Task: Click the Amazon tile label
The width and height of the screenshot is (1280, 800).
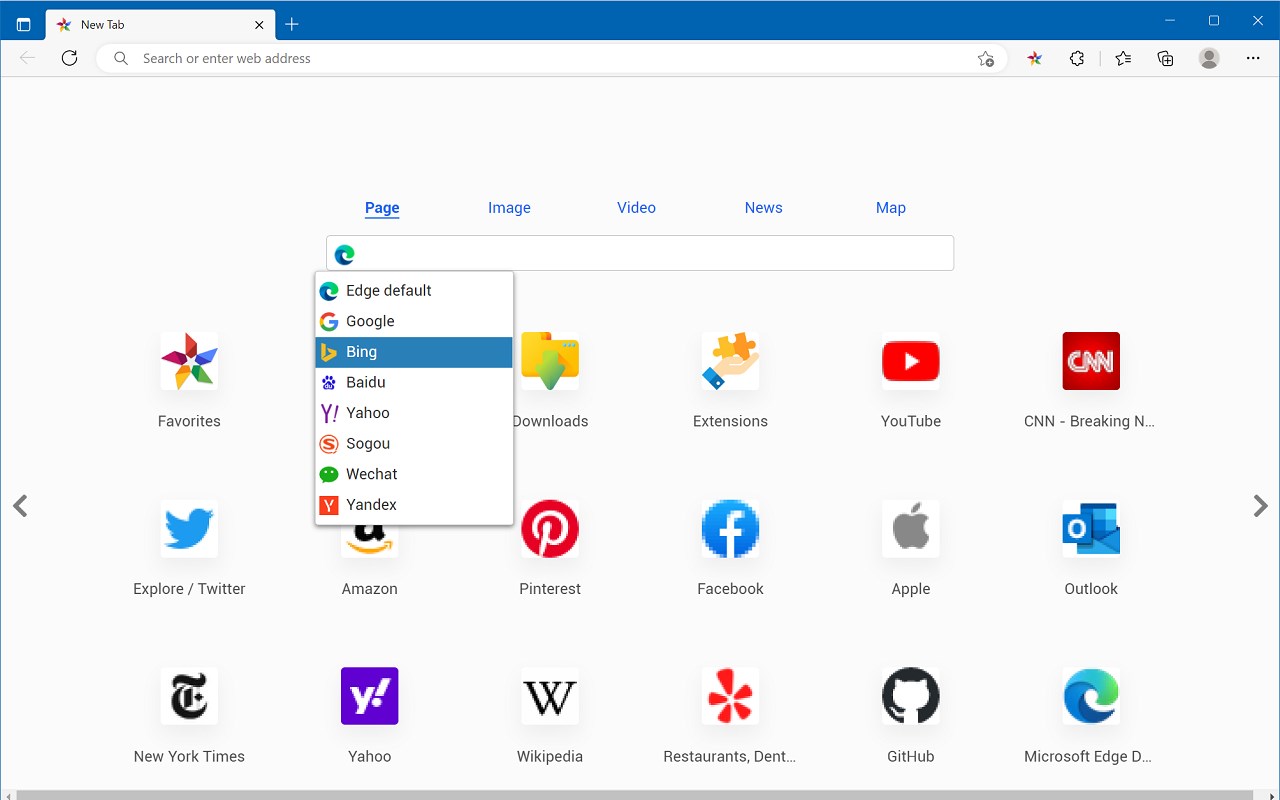Action: pyautogui.click(x=370, y=589)
